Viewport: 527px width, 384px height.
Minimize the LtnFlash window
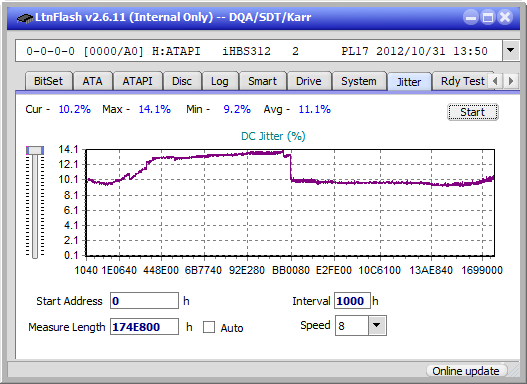(471, 17)
